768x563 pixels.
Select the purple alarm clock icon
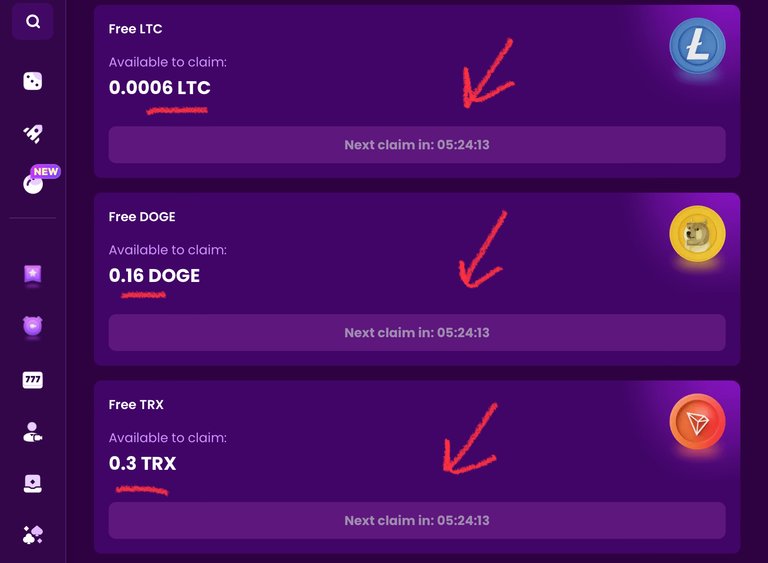(x=33, y=326)
